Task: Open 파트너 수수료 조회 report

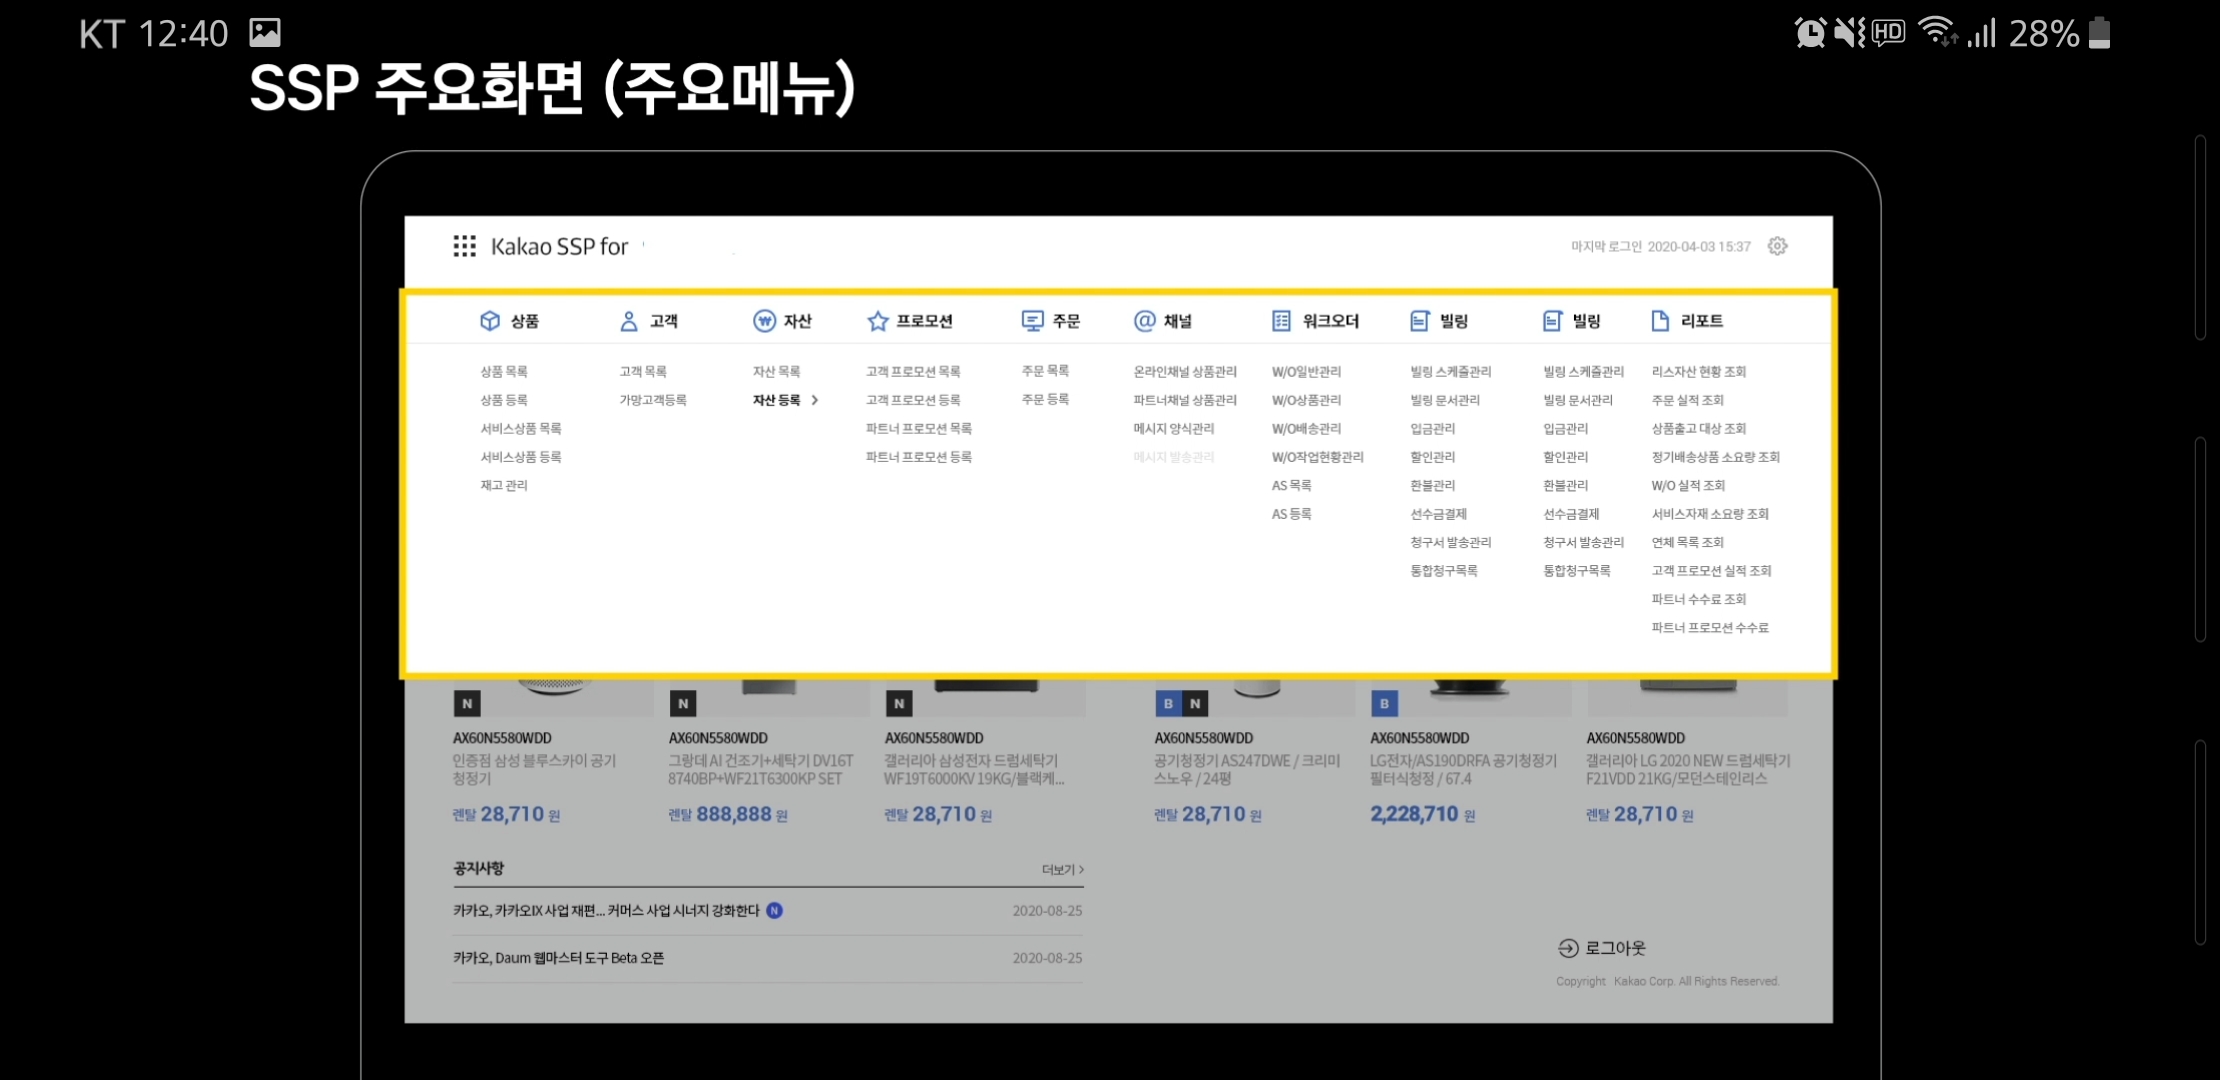Action: (1699, 600)
